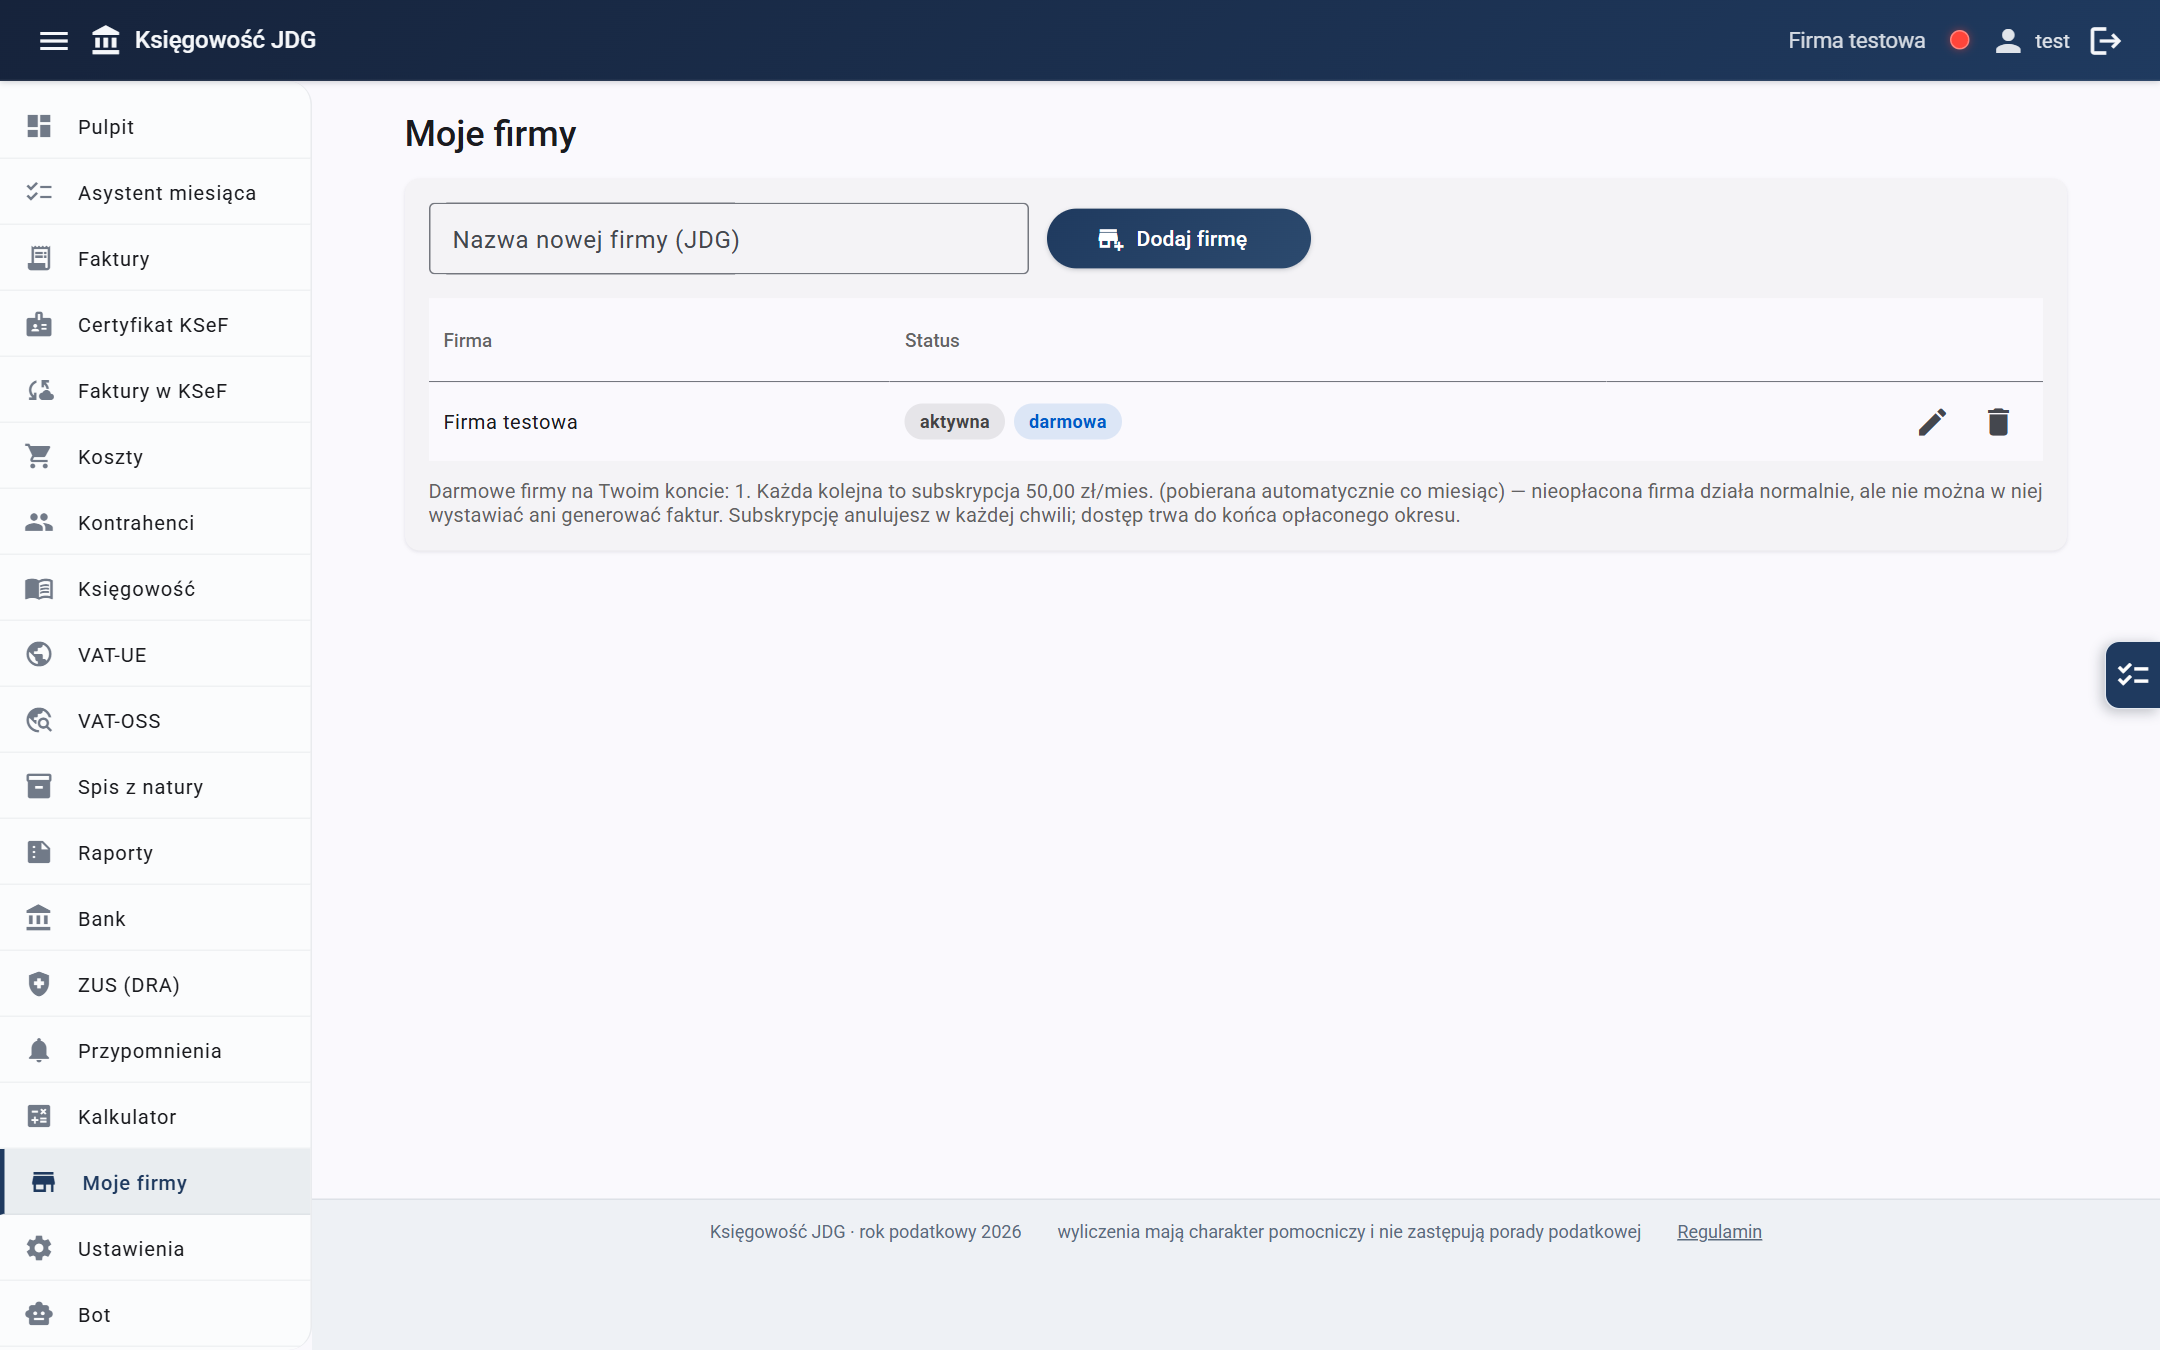The image size is (2160, 1350).
Task: Click the Bank building icon in sidebar
Action: point(39,918)
